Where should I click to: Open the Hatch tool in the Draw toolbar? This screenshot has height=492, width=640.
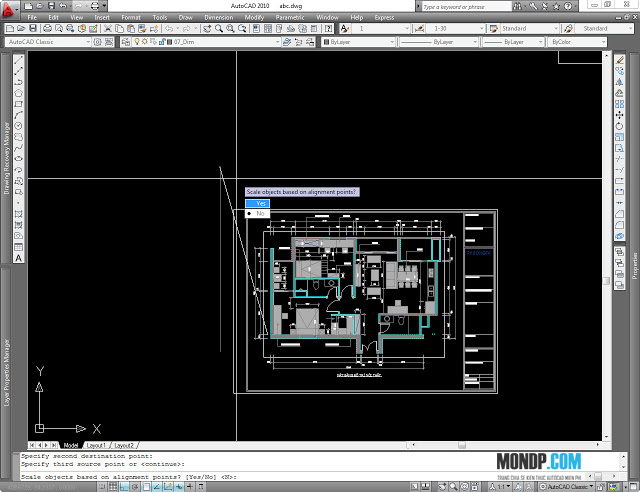coord(18,214)
